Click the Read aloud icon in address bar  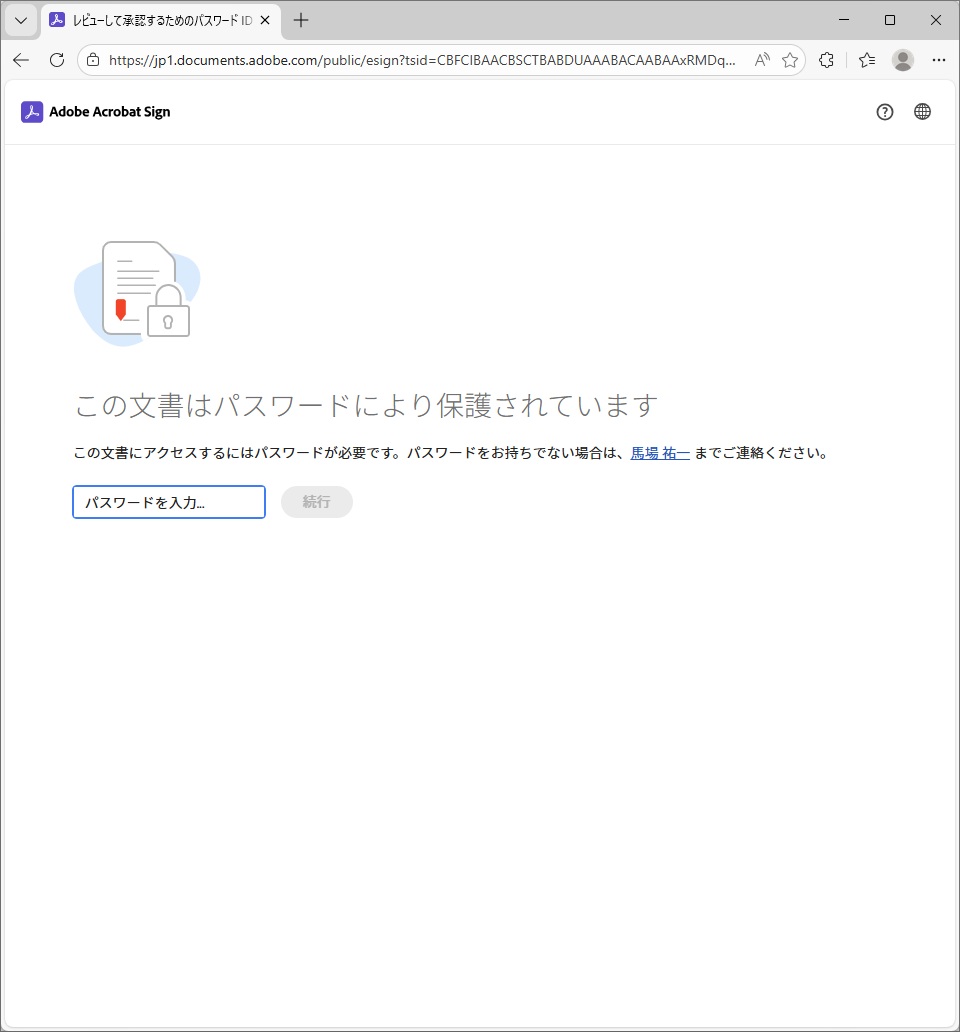pos(762,60)
